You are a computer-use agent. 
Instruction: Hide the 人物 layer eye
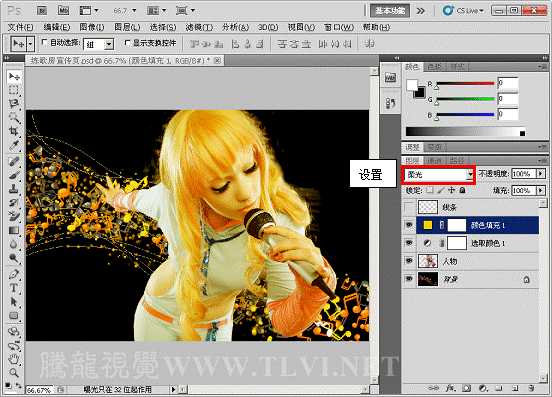point(409,261)
